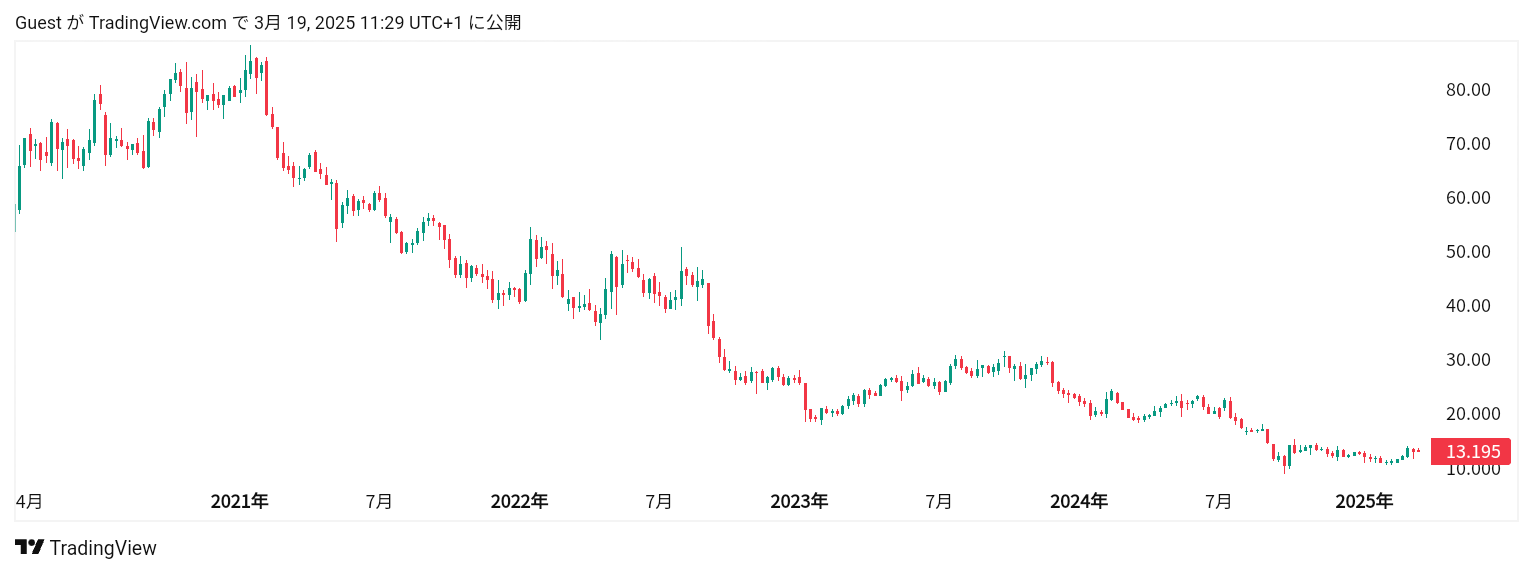Click the 10.000 price axis label
Viewport: 1533px width, 574px height.
point(1473,469)
